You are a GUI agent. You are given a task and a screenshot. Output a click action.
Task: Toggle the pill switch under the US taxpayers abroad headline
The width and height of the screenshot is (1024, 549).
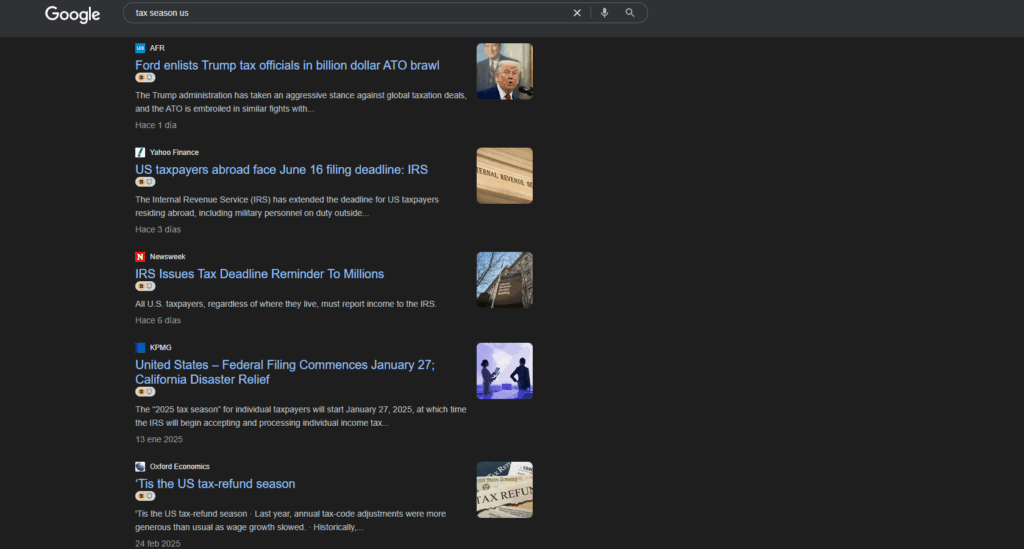pos(145,182)
